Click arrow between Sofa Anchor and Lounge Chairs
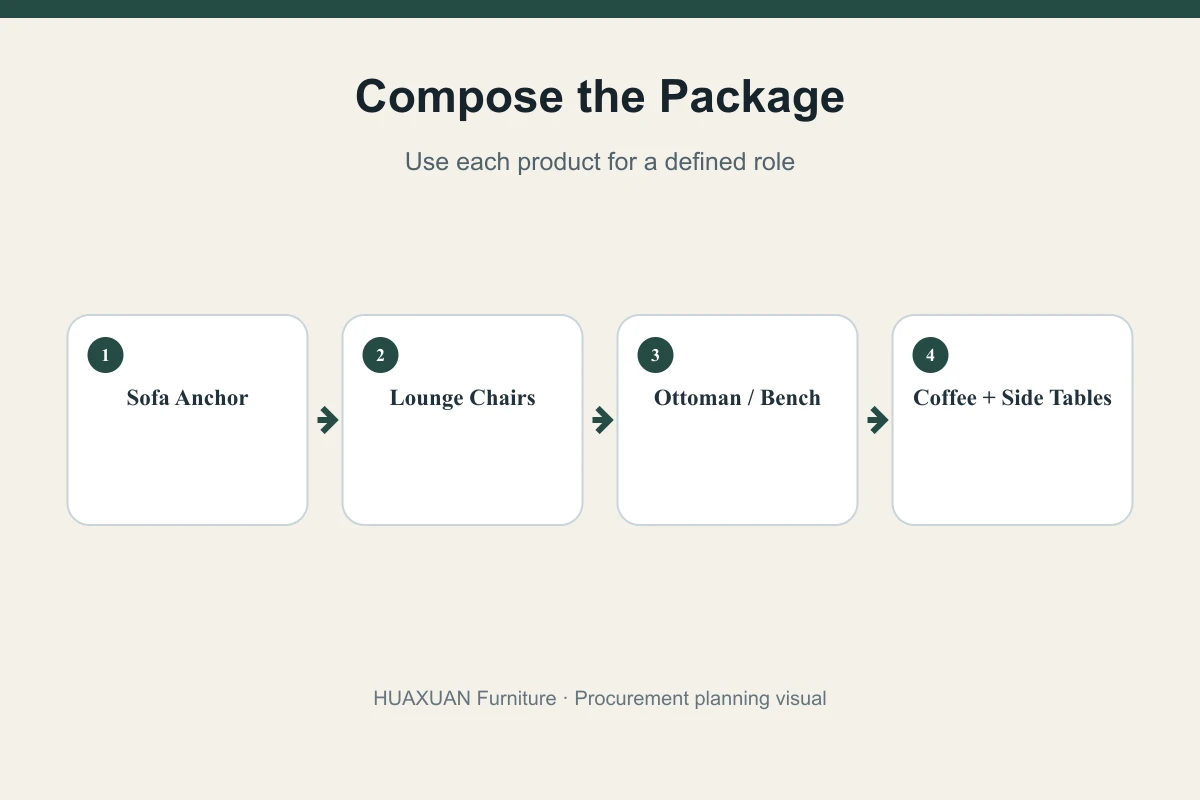The width and height of the screenshot is (1200, 800). click(328, 420)
